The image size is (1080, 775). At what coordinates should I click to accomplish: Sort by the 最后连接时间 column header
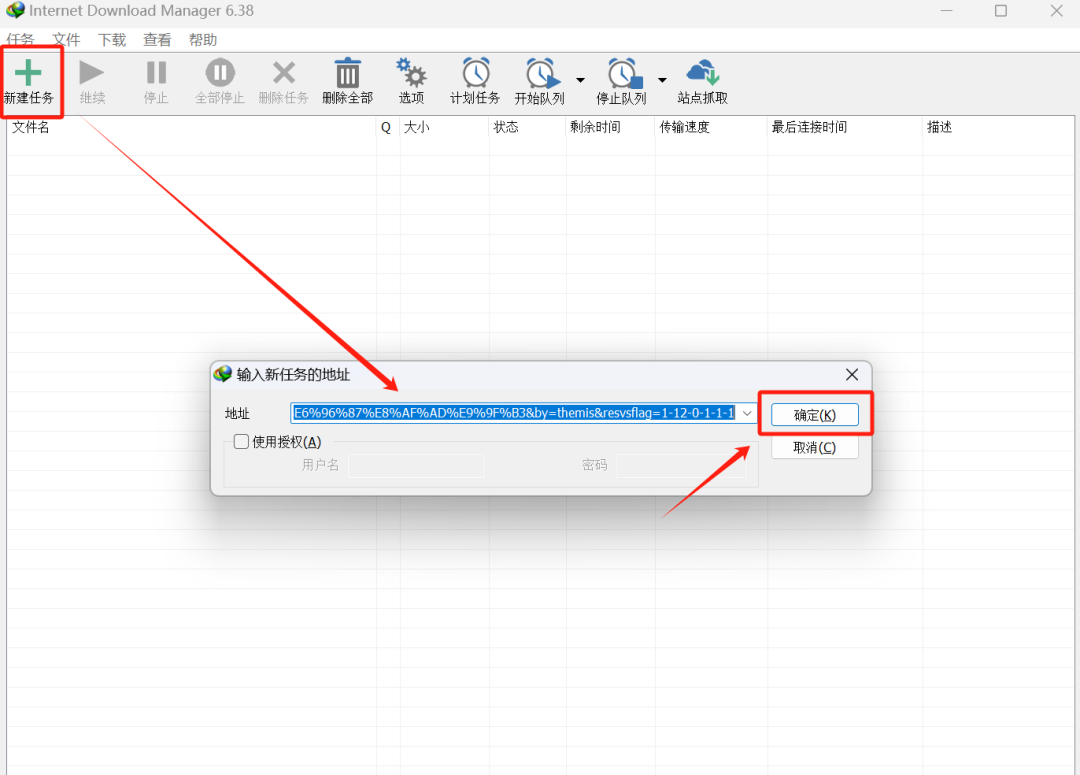(x=844, y=127)
